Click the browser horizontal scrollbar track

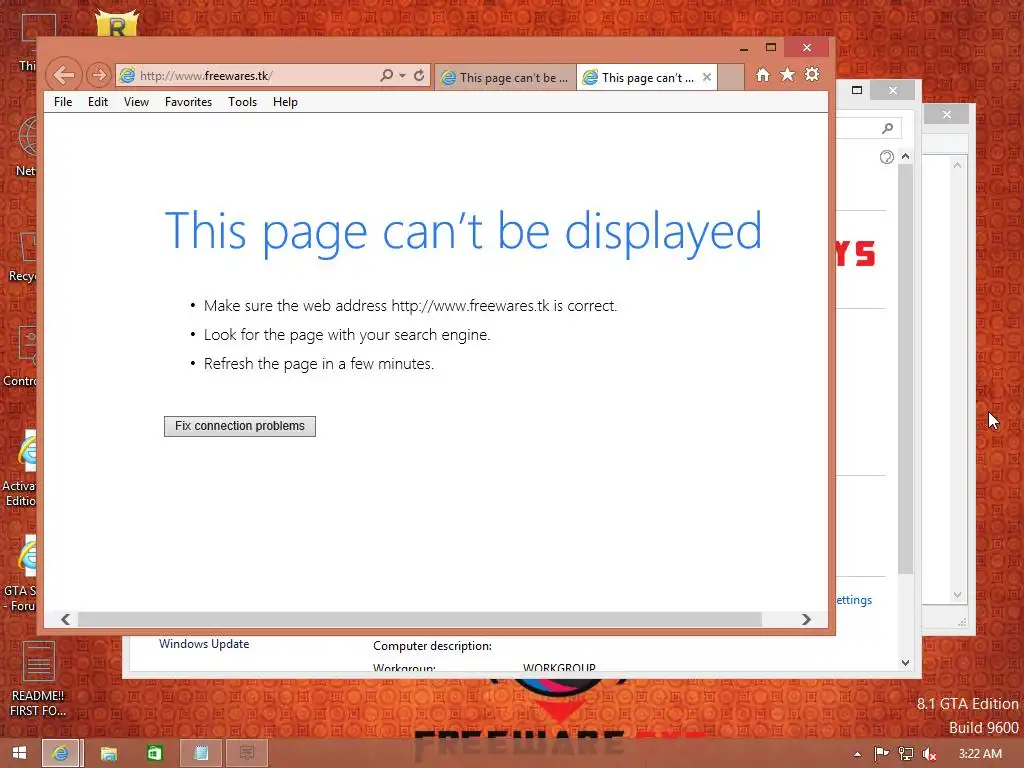coord(419,619)
